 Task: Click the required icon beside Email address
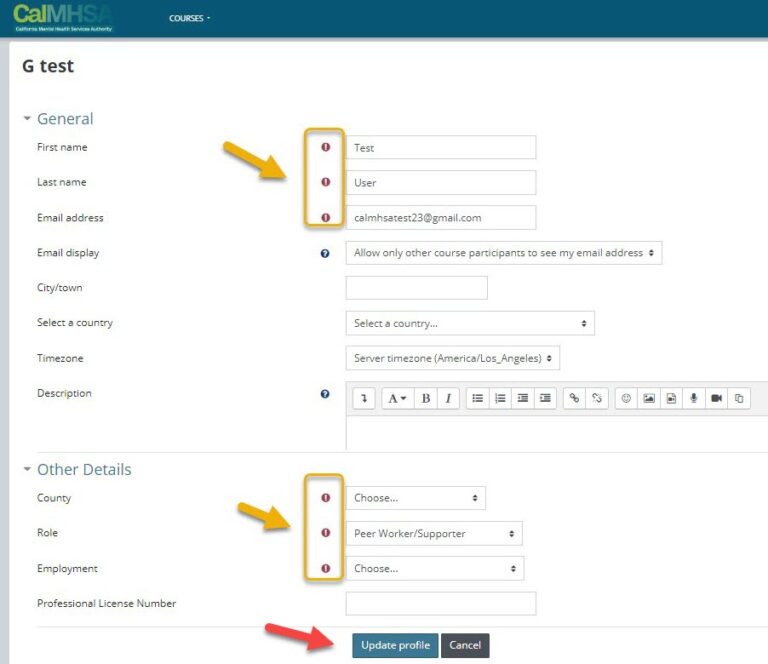click(x=326, y=217)
